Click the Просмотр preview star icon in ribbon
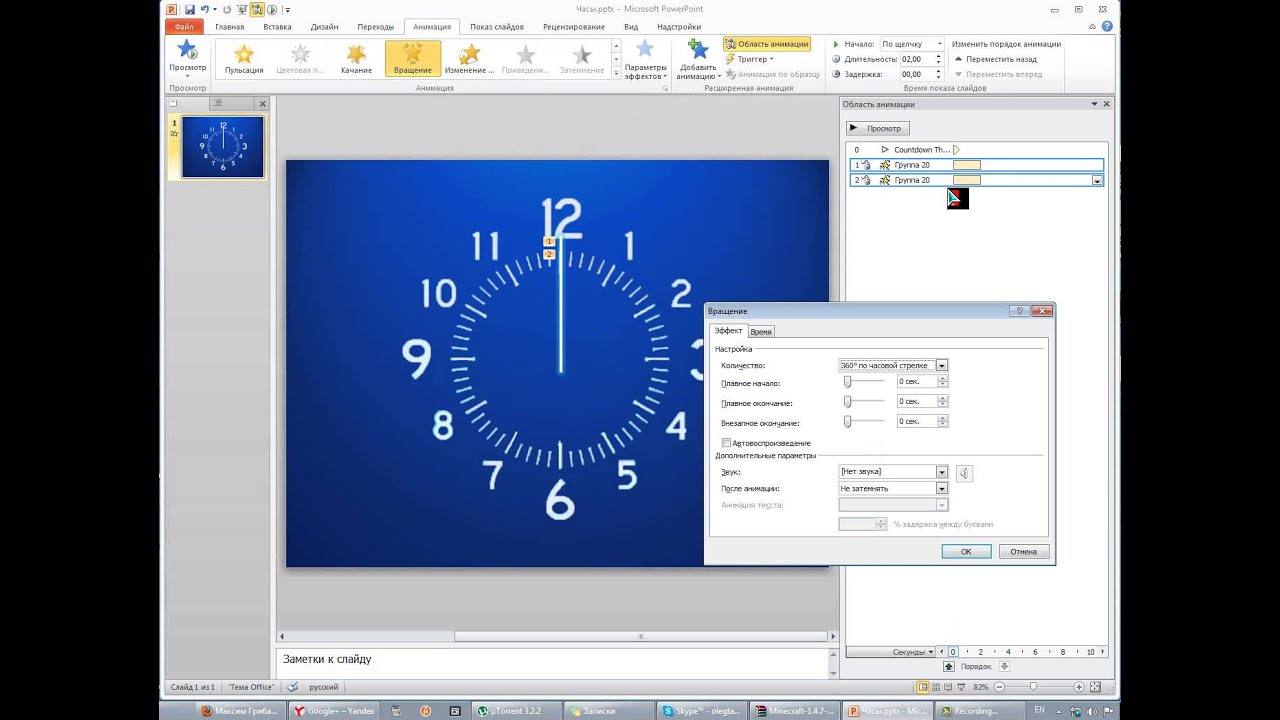Screen dimensions: 1280x720 (x=187, y=50)
